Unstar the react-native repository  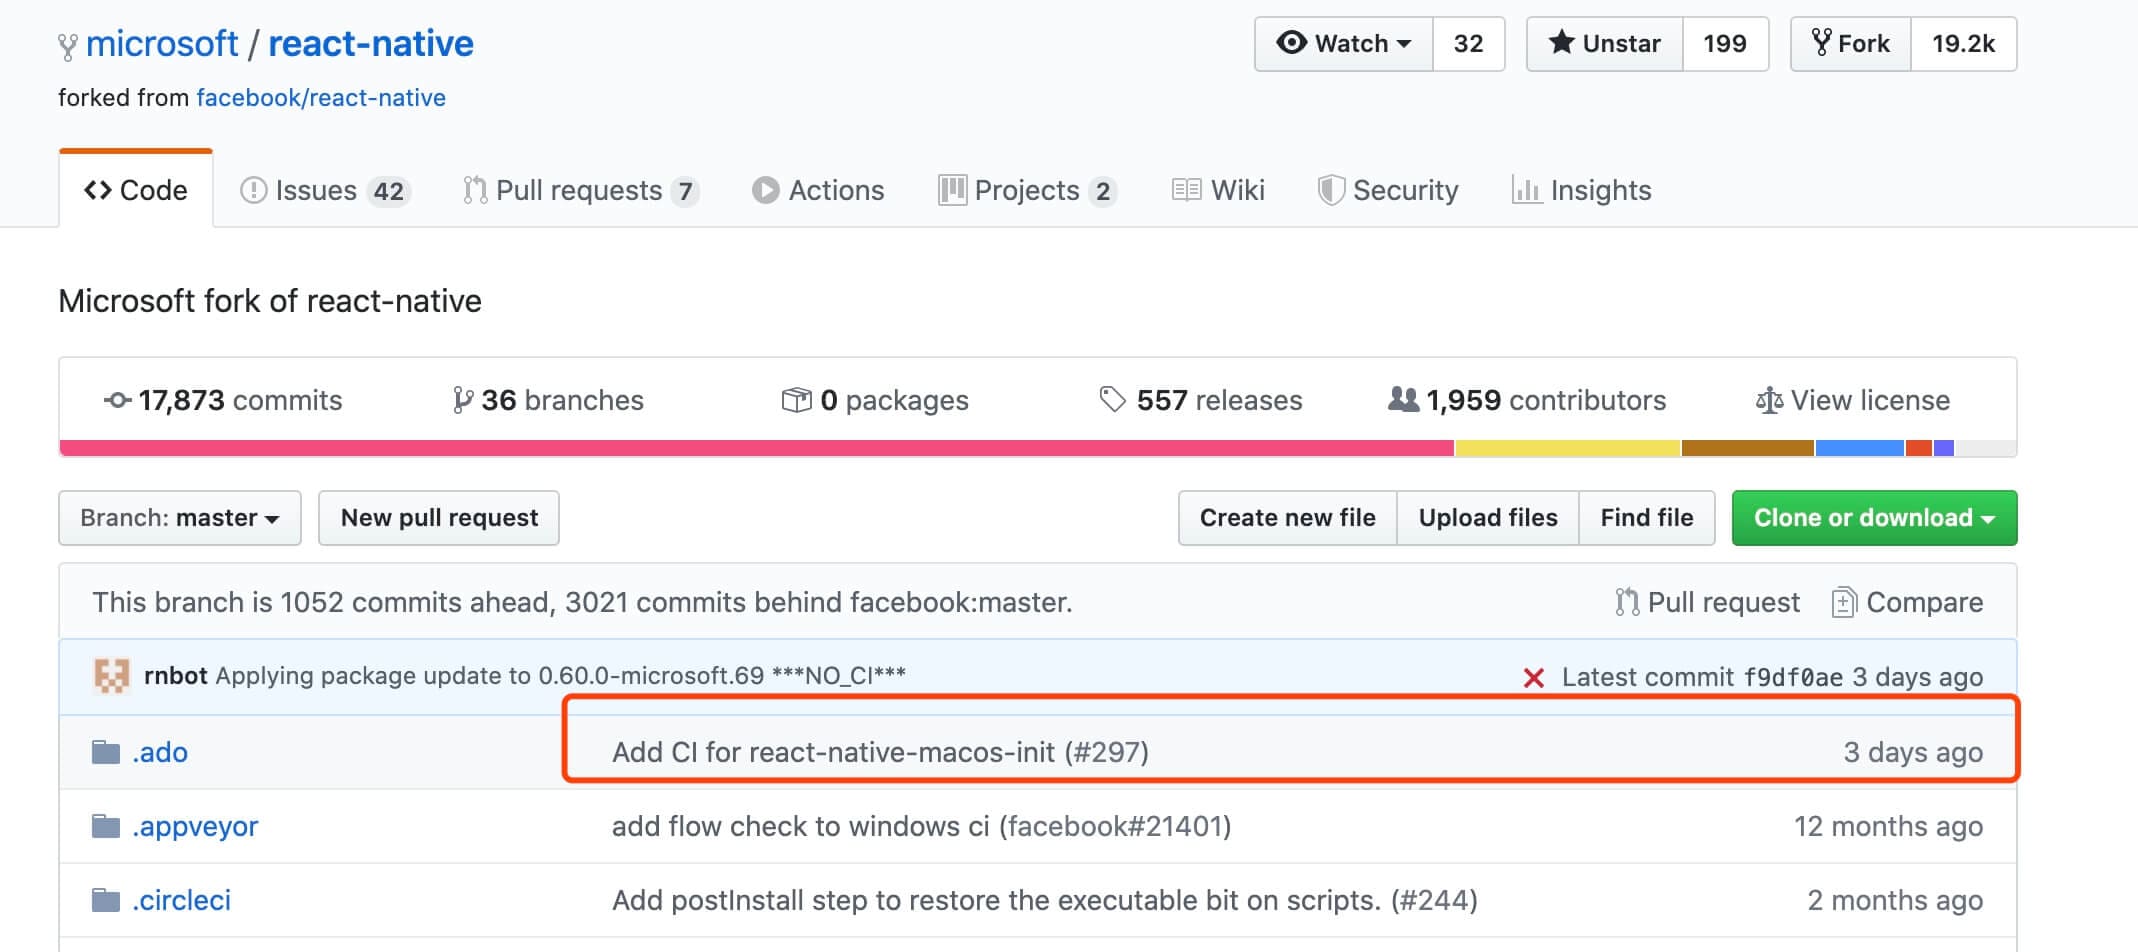[1605, 44]
